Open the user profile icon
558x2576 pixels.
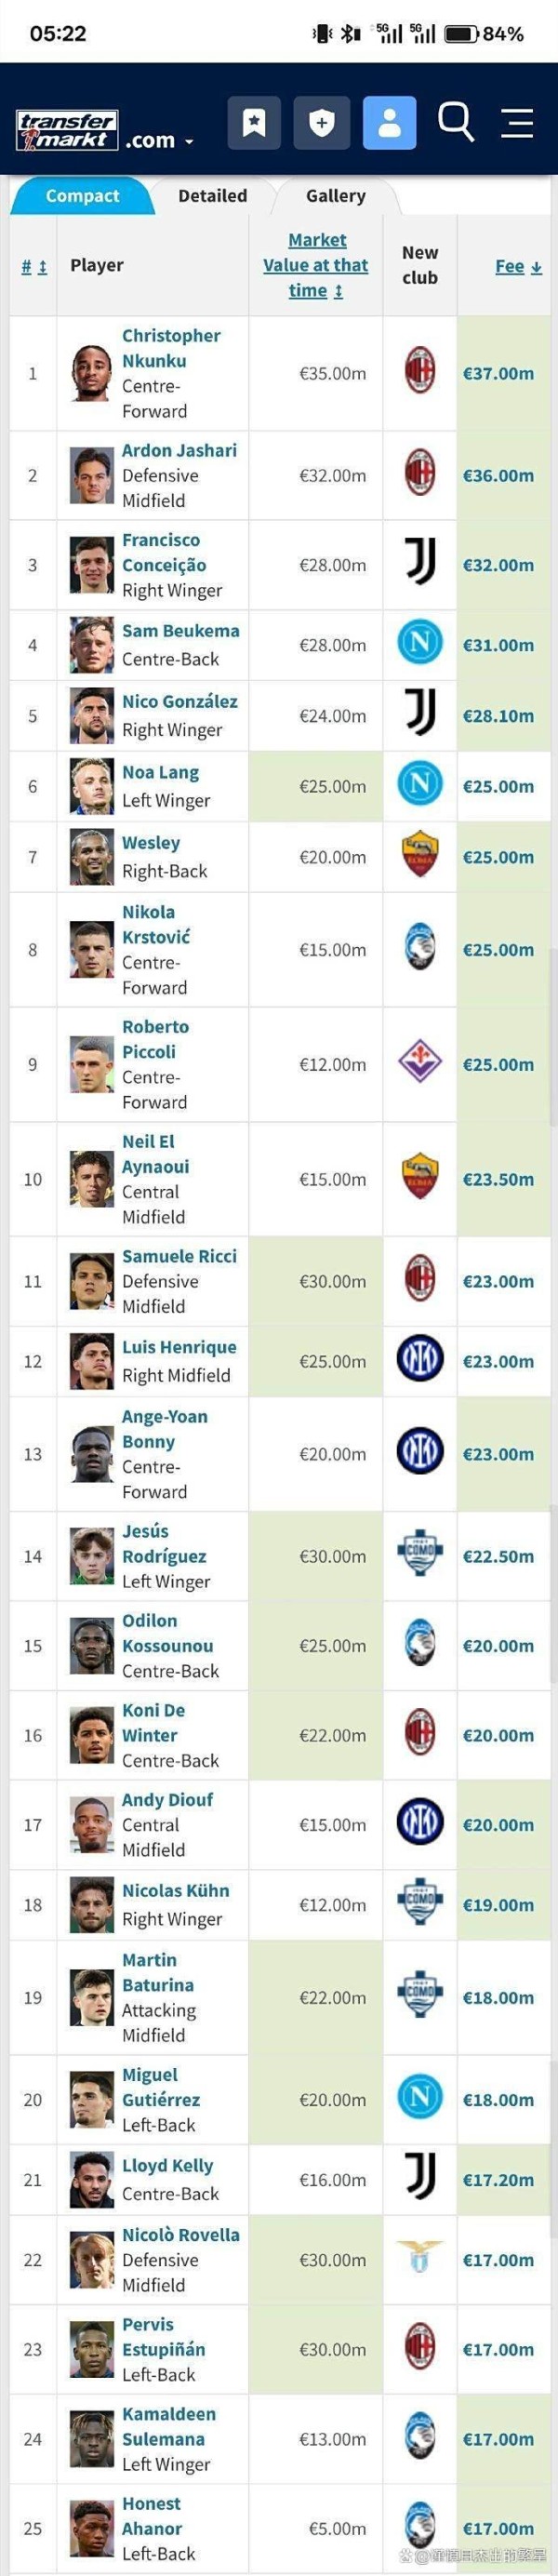tap(389, 123)
